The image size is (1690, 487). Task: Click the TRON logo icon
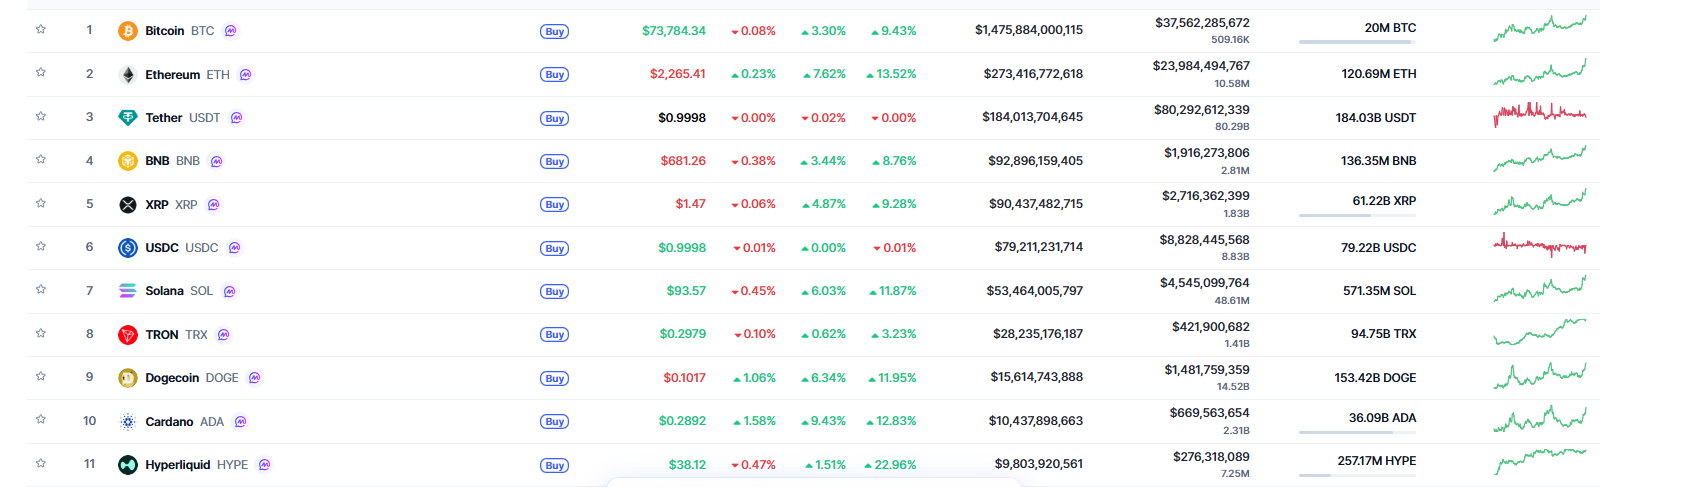click(x=128, y=335)
